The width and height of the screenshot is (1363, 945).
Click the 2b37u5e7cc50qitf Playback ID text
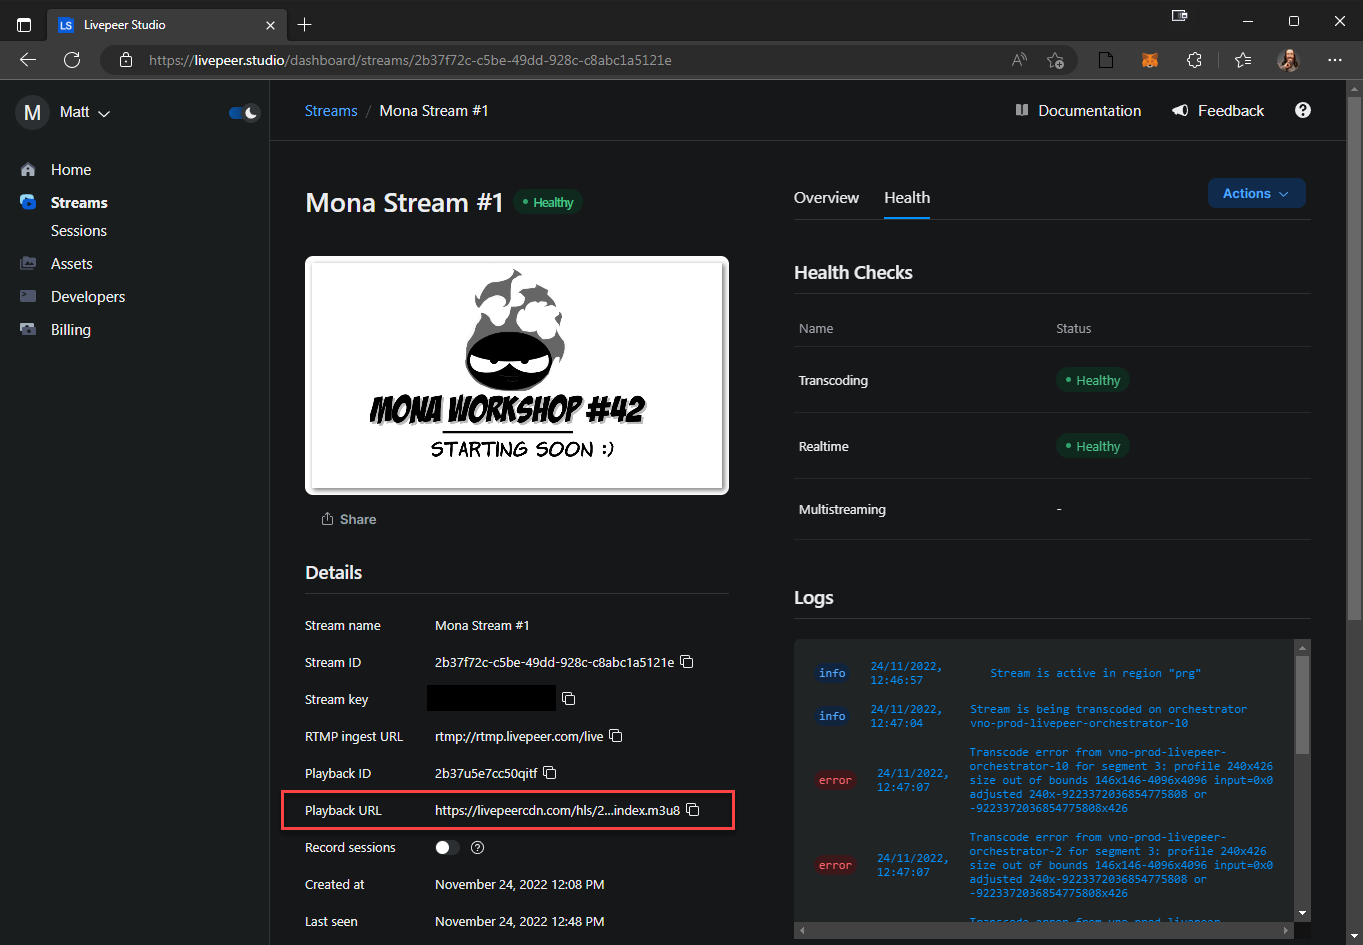(486, 773)
